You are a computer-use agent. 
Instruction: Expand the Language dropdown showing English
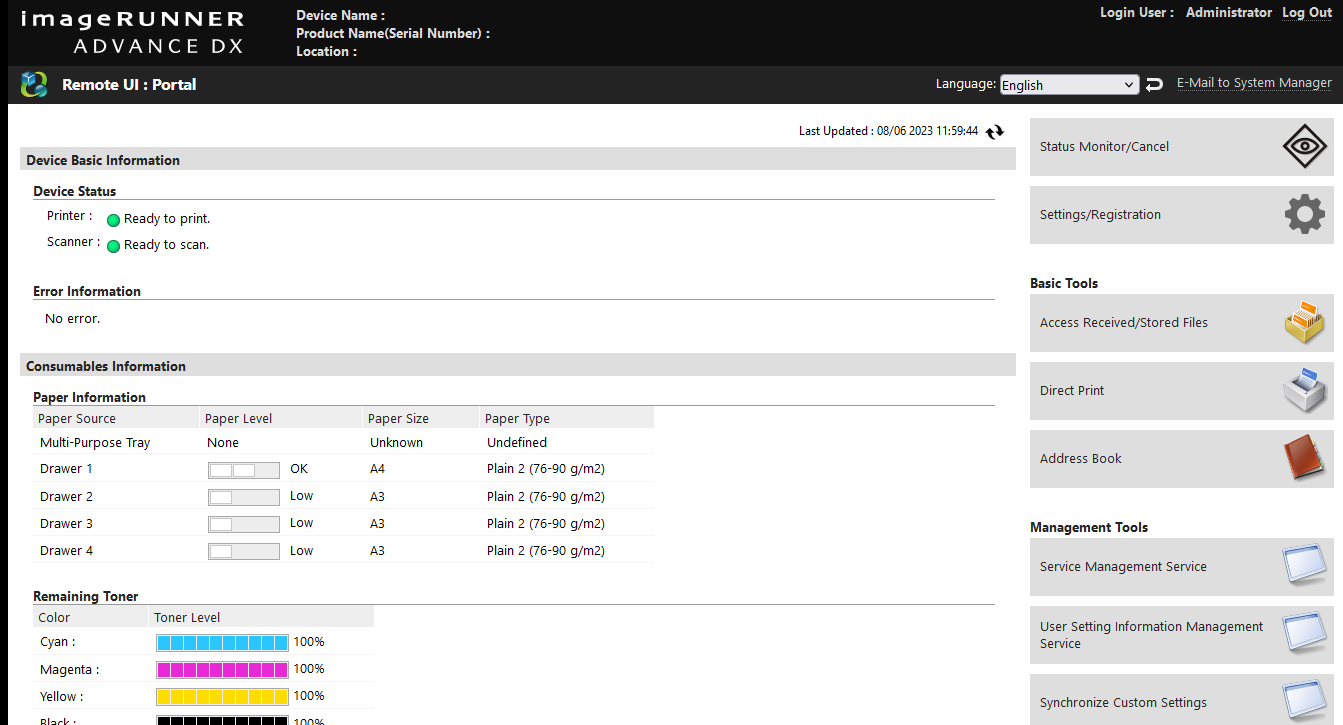coord(1069,85)
